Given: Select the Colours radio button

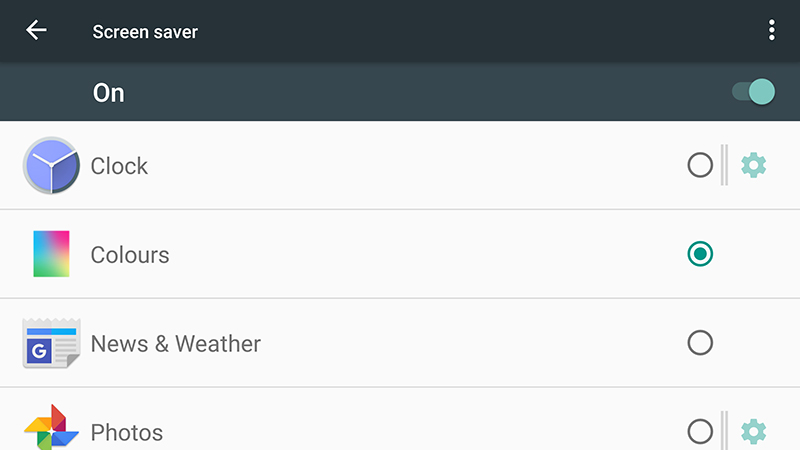Looking at the screenshot, I should (x=700, y=254).
